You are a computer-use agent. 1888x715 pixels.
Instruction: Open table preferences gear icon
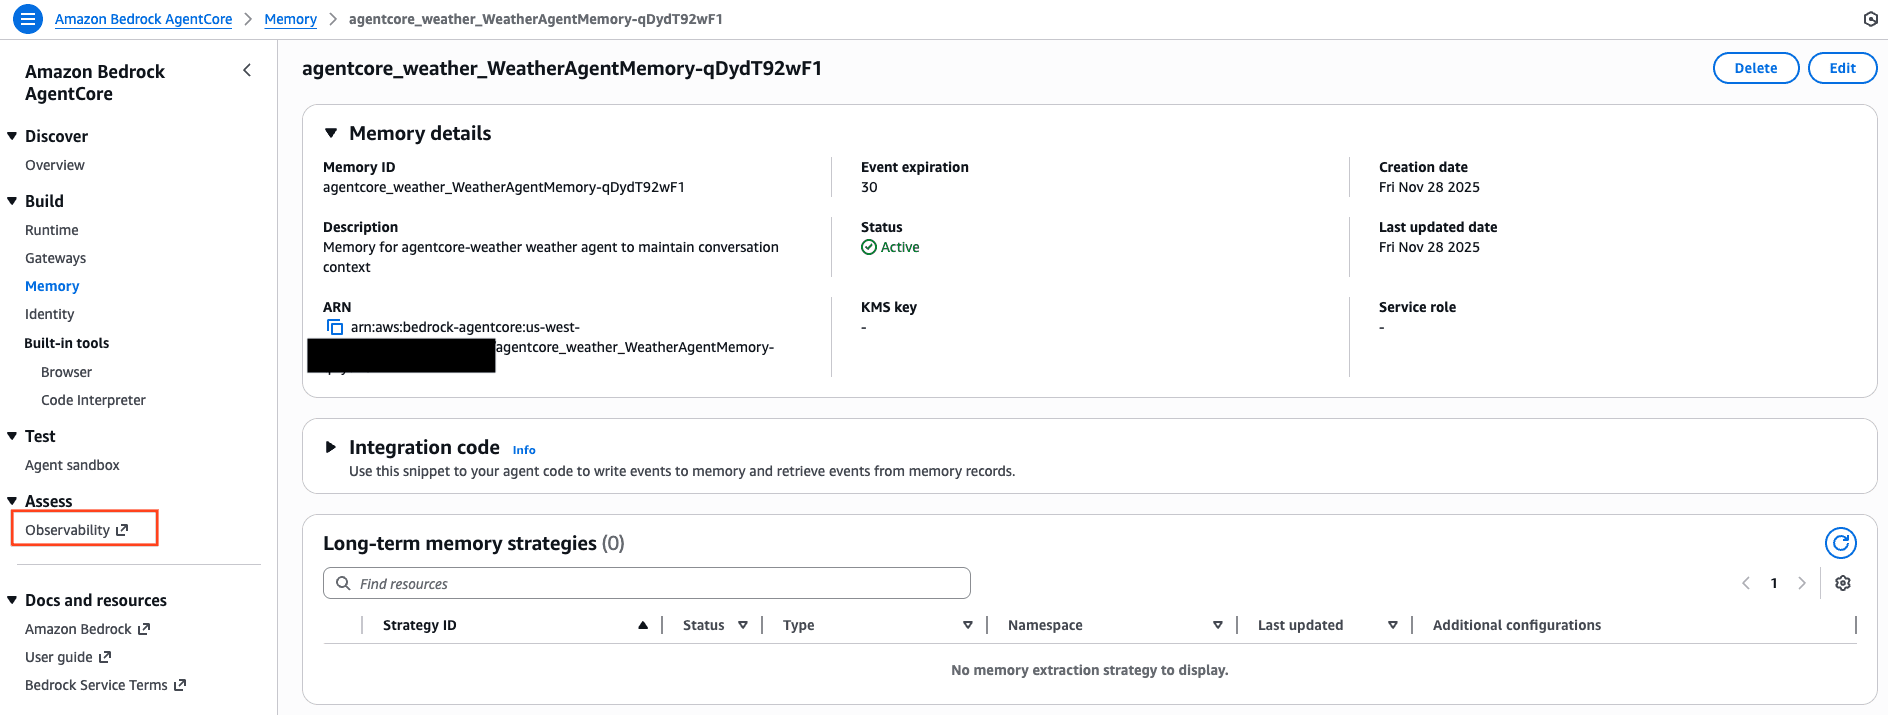(1843, 583)
